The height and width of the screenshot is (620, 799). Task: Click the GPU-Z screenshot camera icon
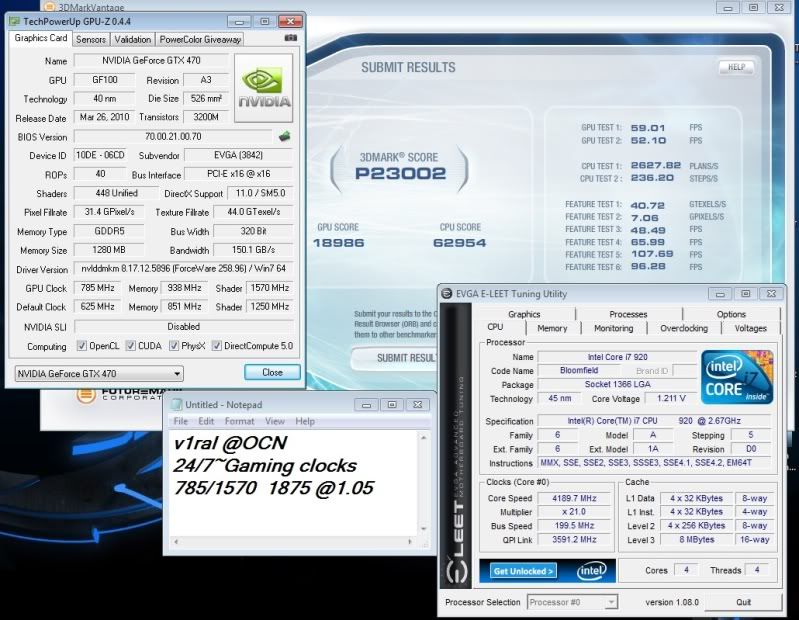click(291, 39)
